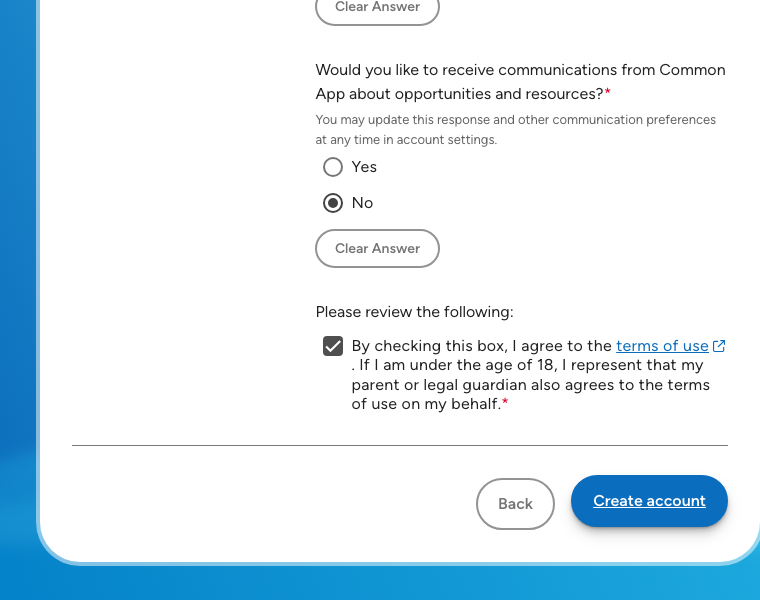This screenshot has height=600, width=760.
Task: Select the "Yes" radio button
Action: [x=333, y=167]
